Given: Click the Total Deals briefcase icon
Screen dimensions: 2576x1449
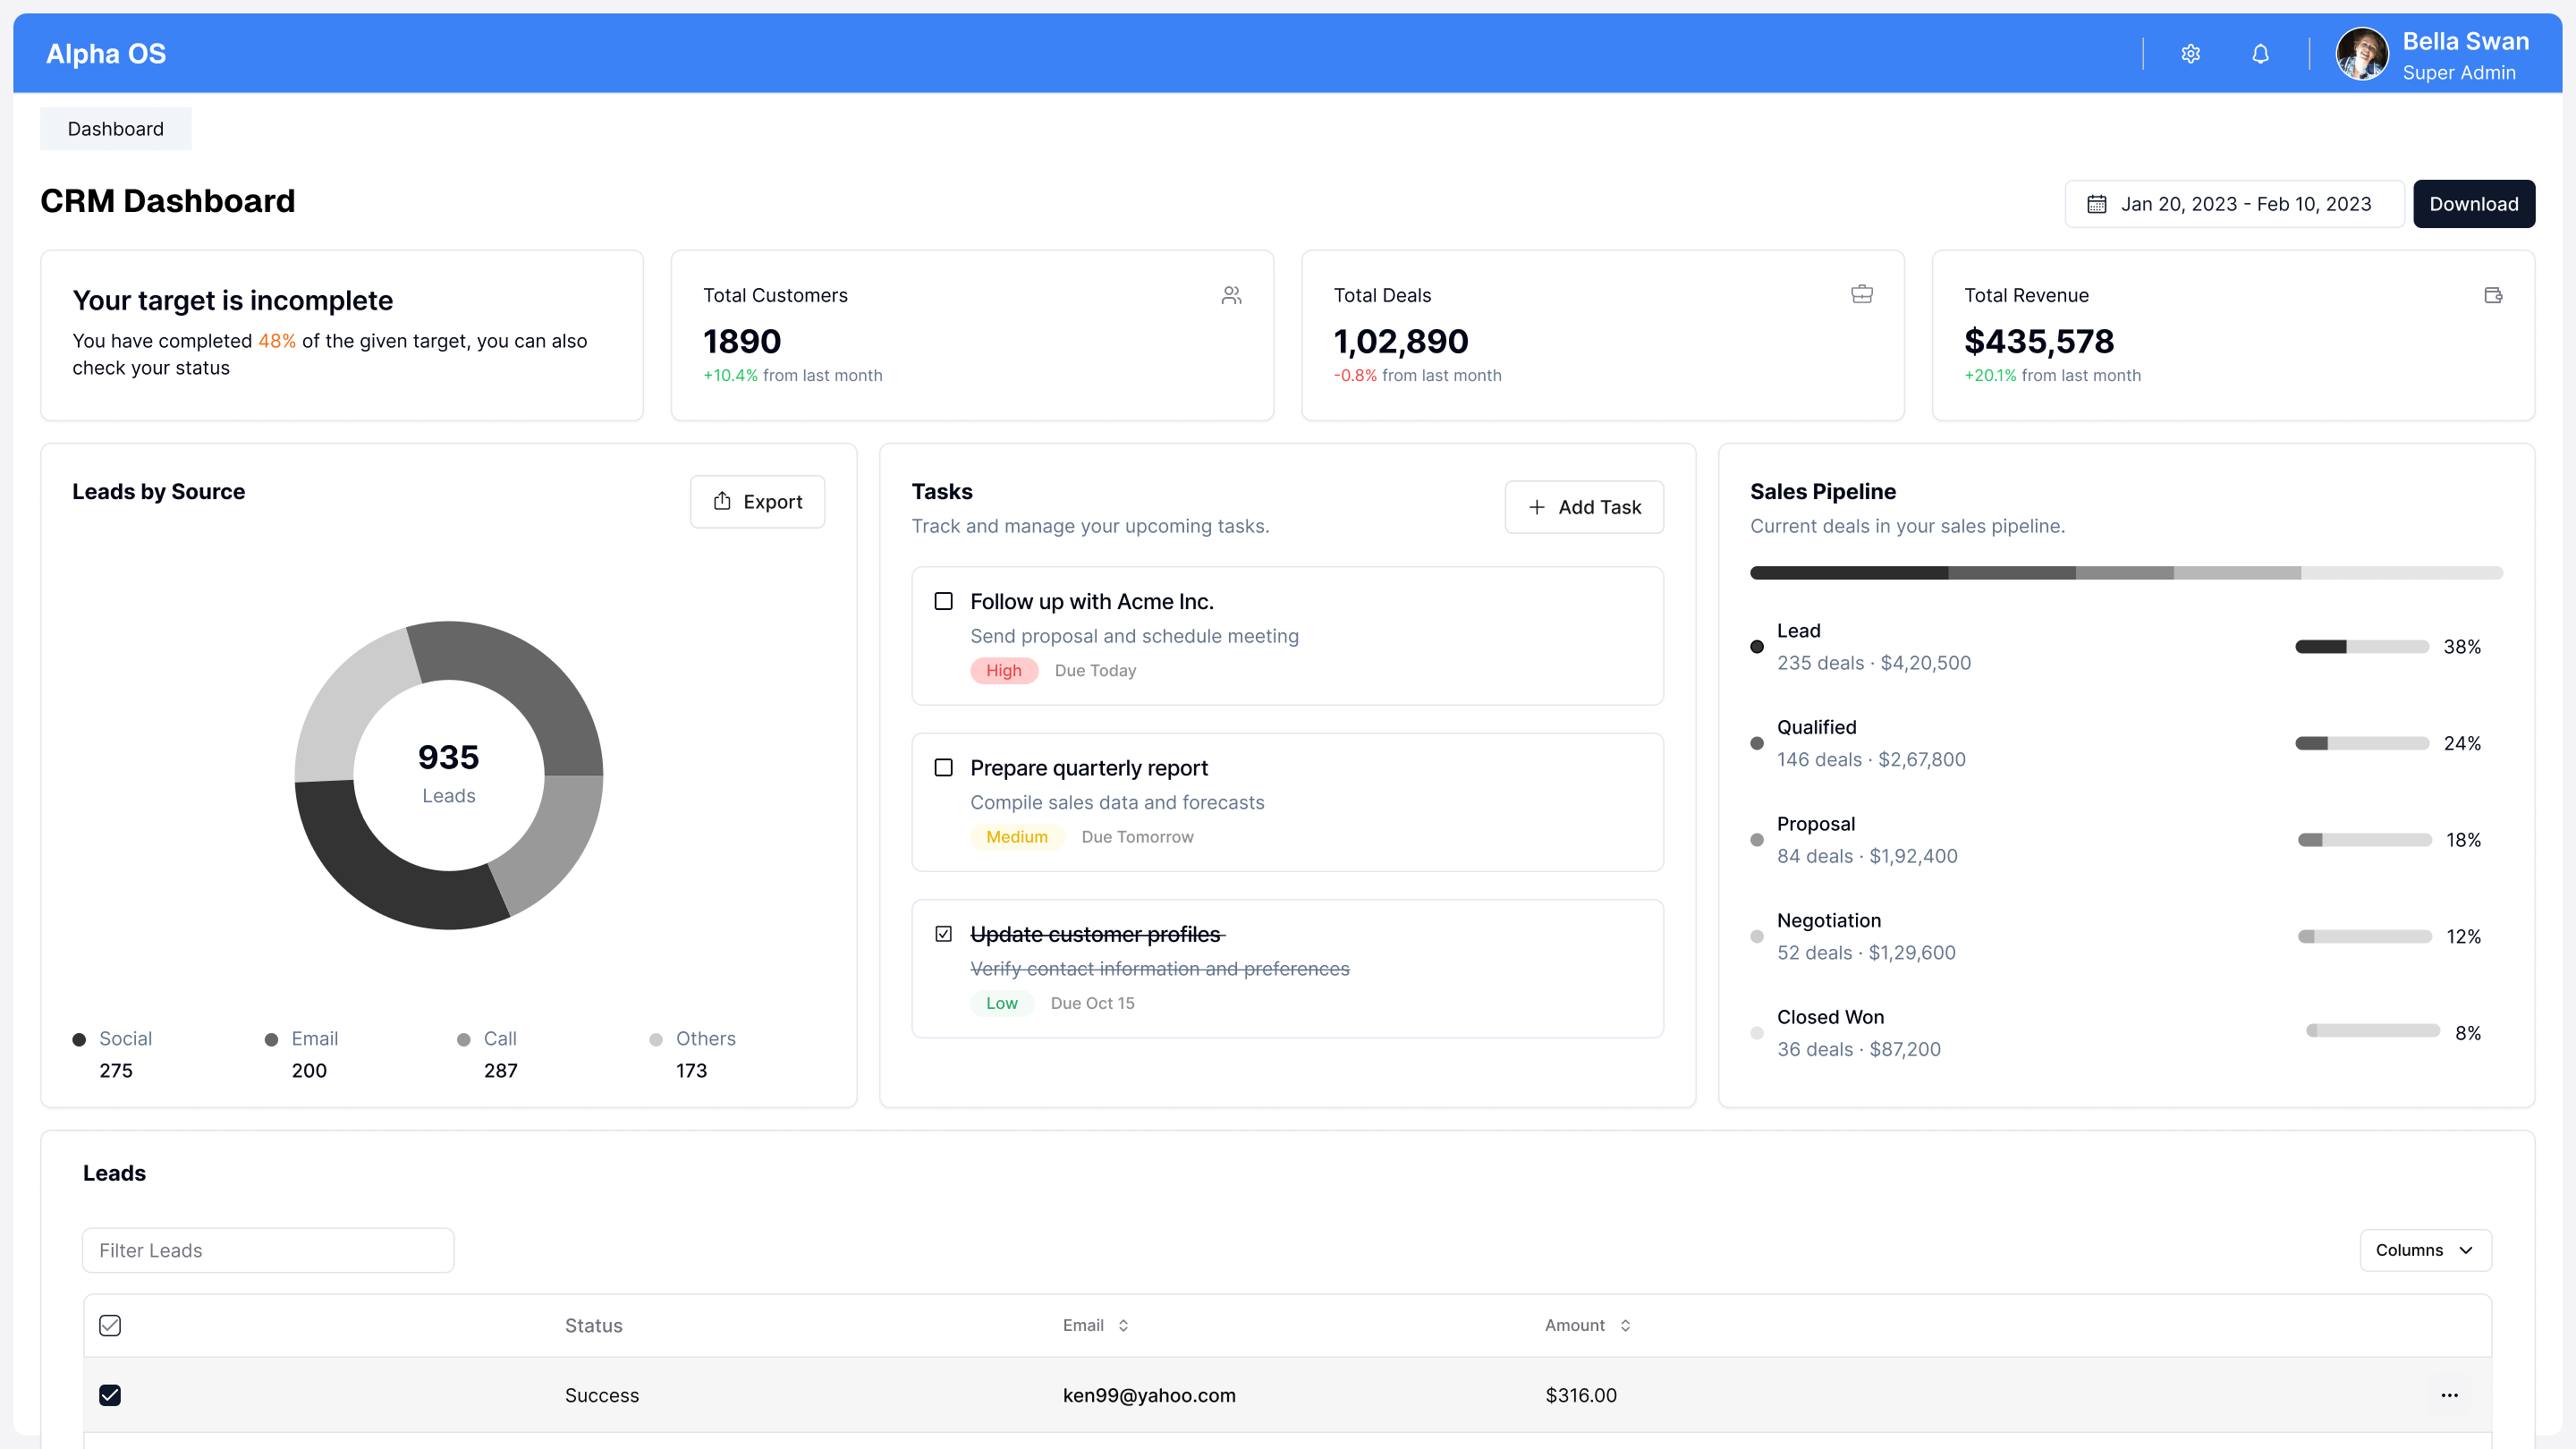Looking at the screenshot, I should [1861, 294].
